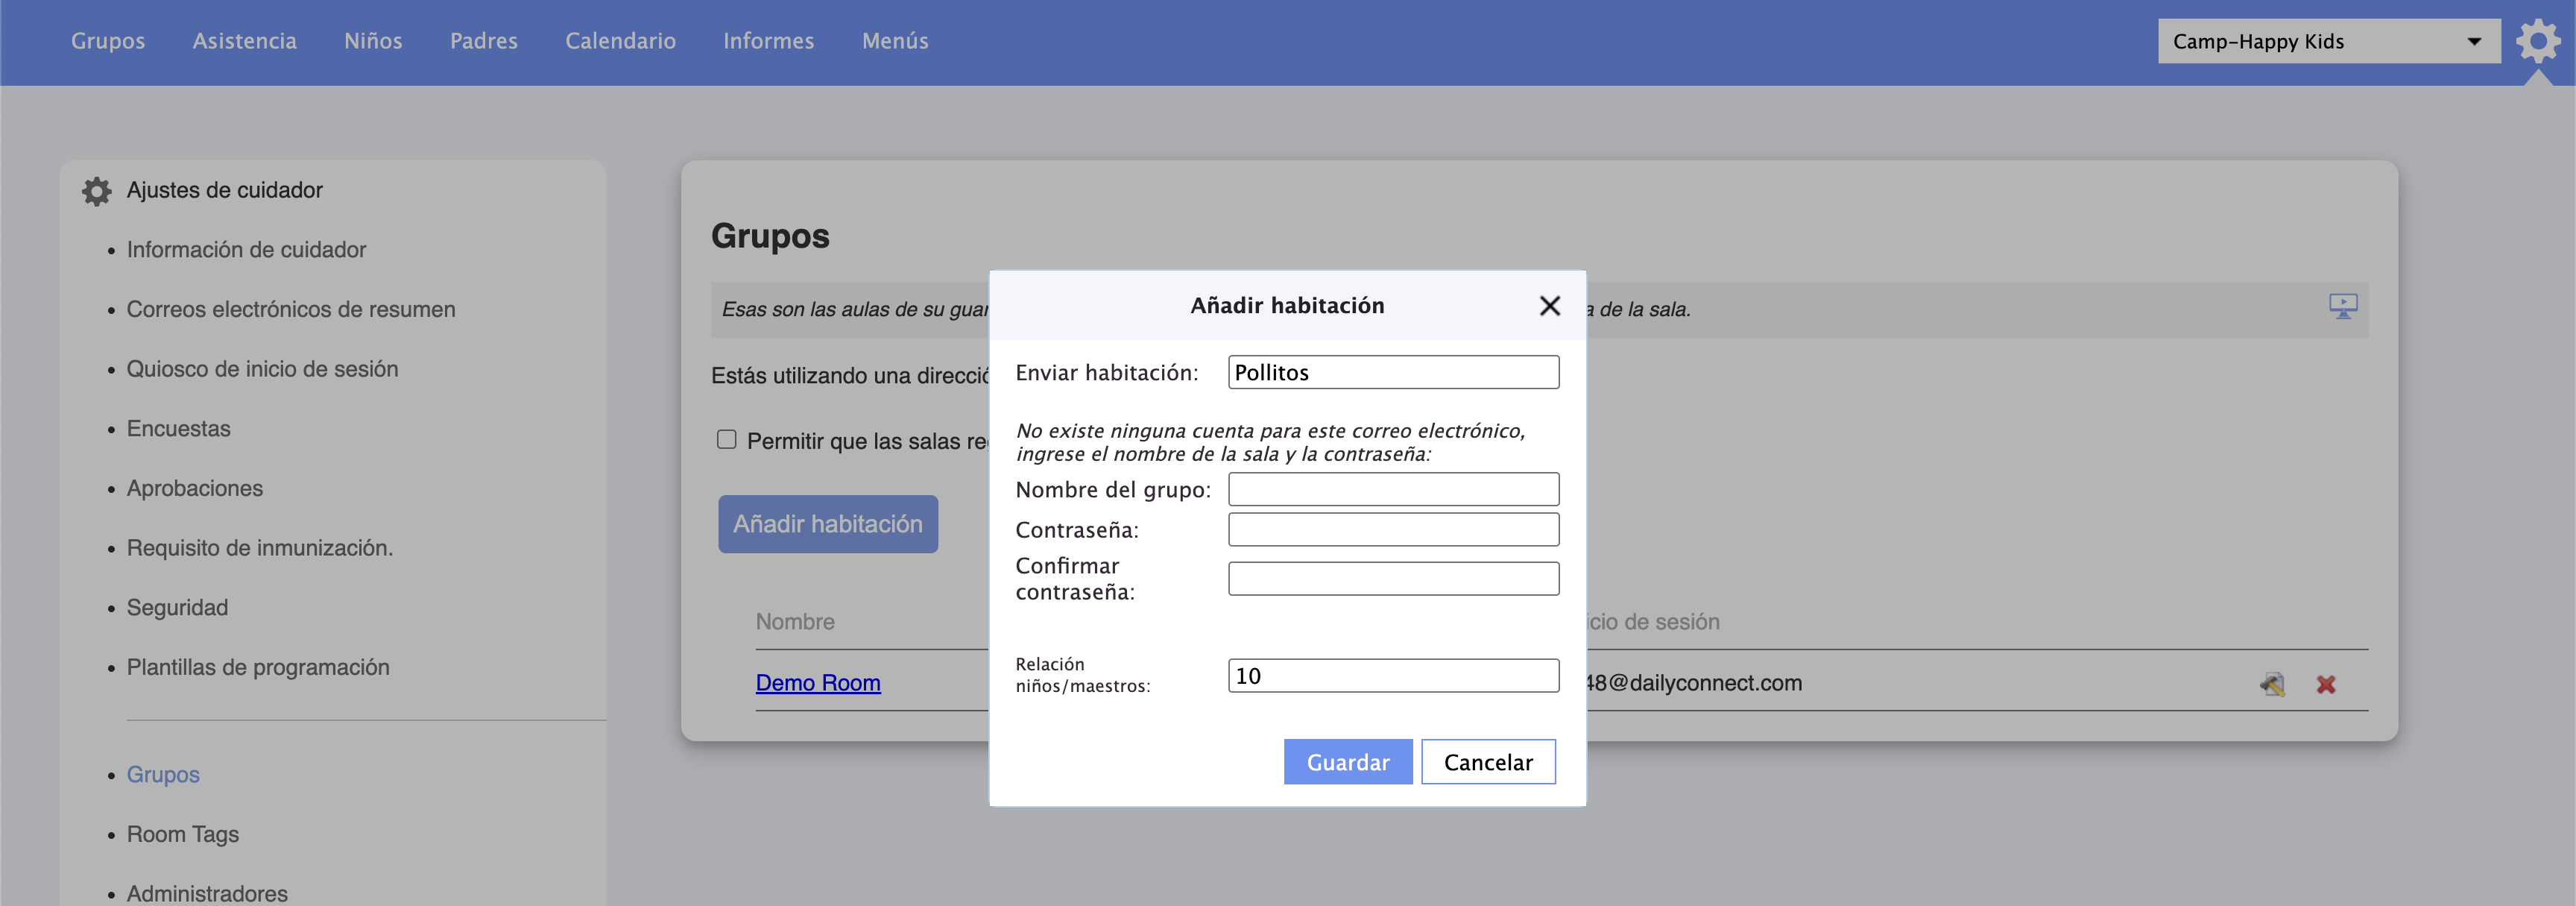Click the Nombre del grupo field
This screenshot has height=906, width=2576.
click(1392, 489)
